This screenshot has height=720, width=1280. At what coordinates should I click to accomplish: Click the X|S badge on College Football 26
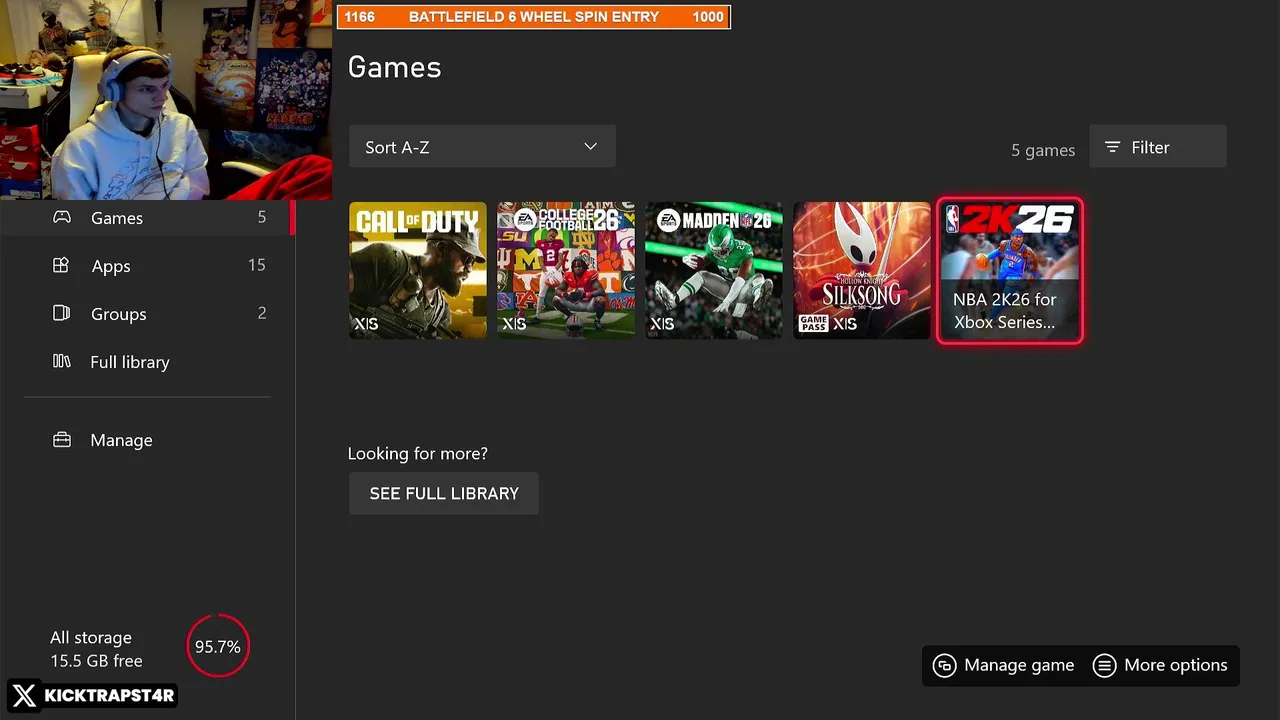pos(514,324)
